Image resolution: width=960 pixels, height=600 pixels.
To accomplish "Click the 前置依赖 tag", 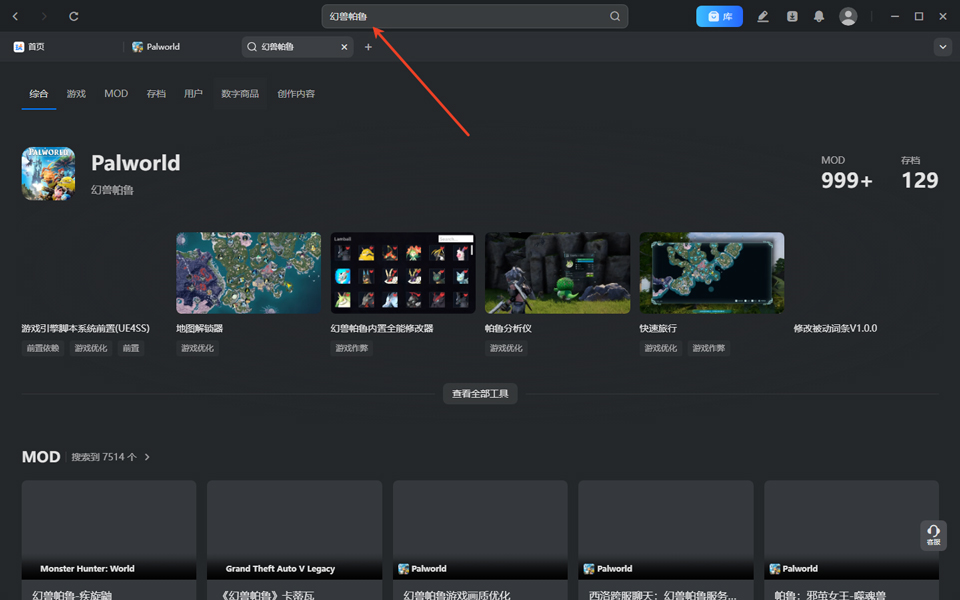I will click(43, 348).
